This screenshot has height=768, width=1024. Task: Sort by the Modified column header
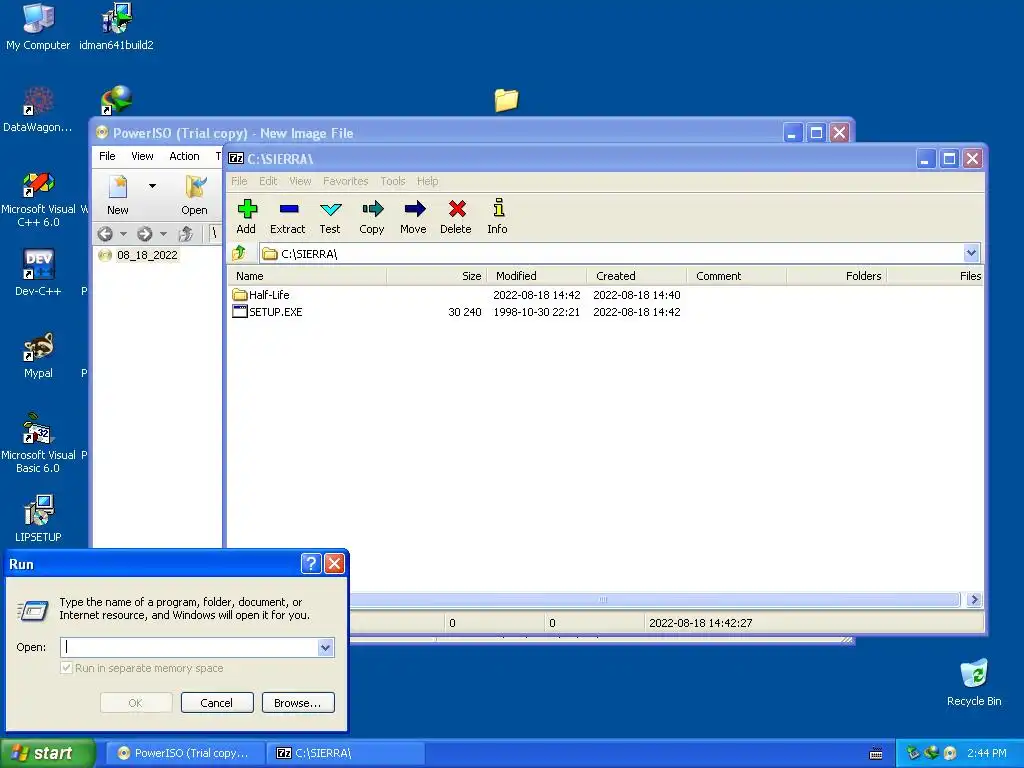point(537,276)
